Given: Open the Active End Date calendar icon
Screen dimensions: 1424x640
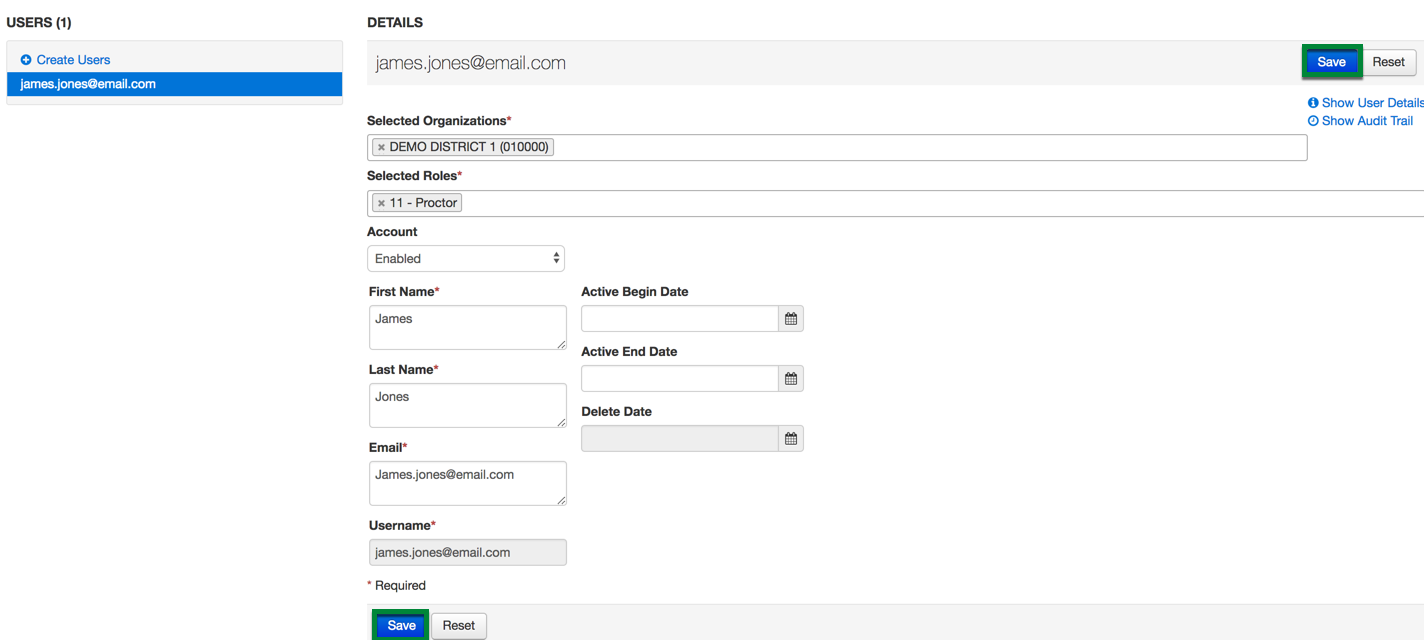Looking at the screenshot, I should (x=791, y=379).
